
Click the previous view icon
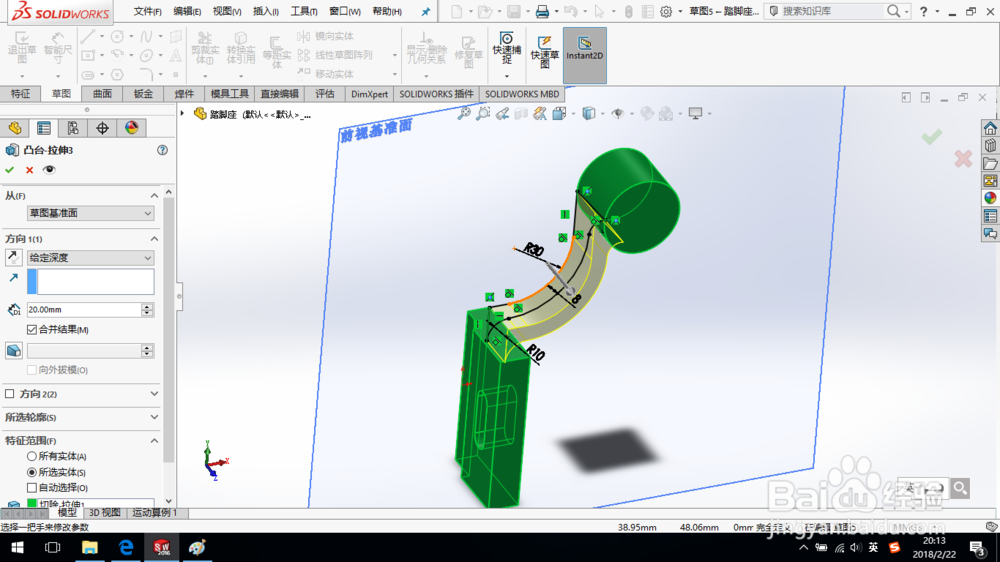click(x=503, y=114)
